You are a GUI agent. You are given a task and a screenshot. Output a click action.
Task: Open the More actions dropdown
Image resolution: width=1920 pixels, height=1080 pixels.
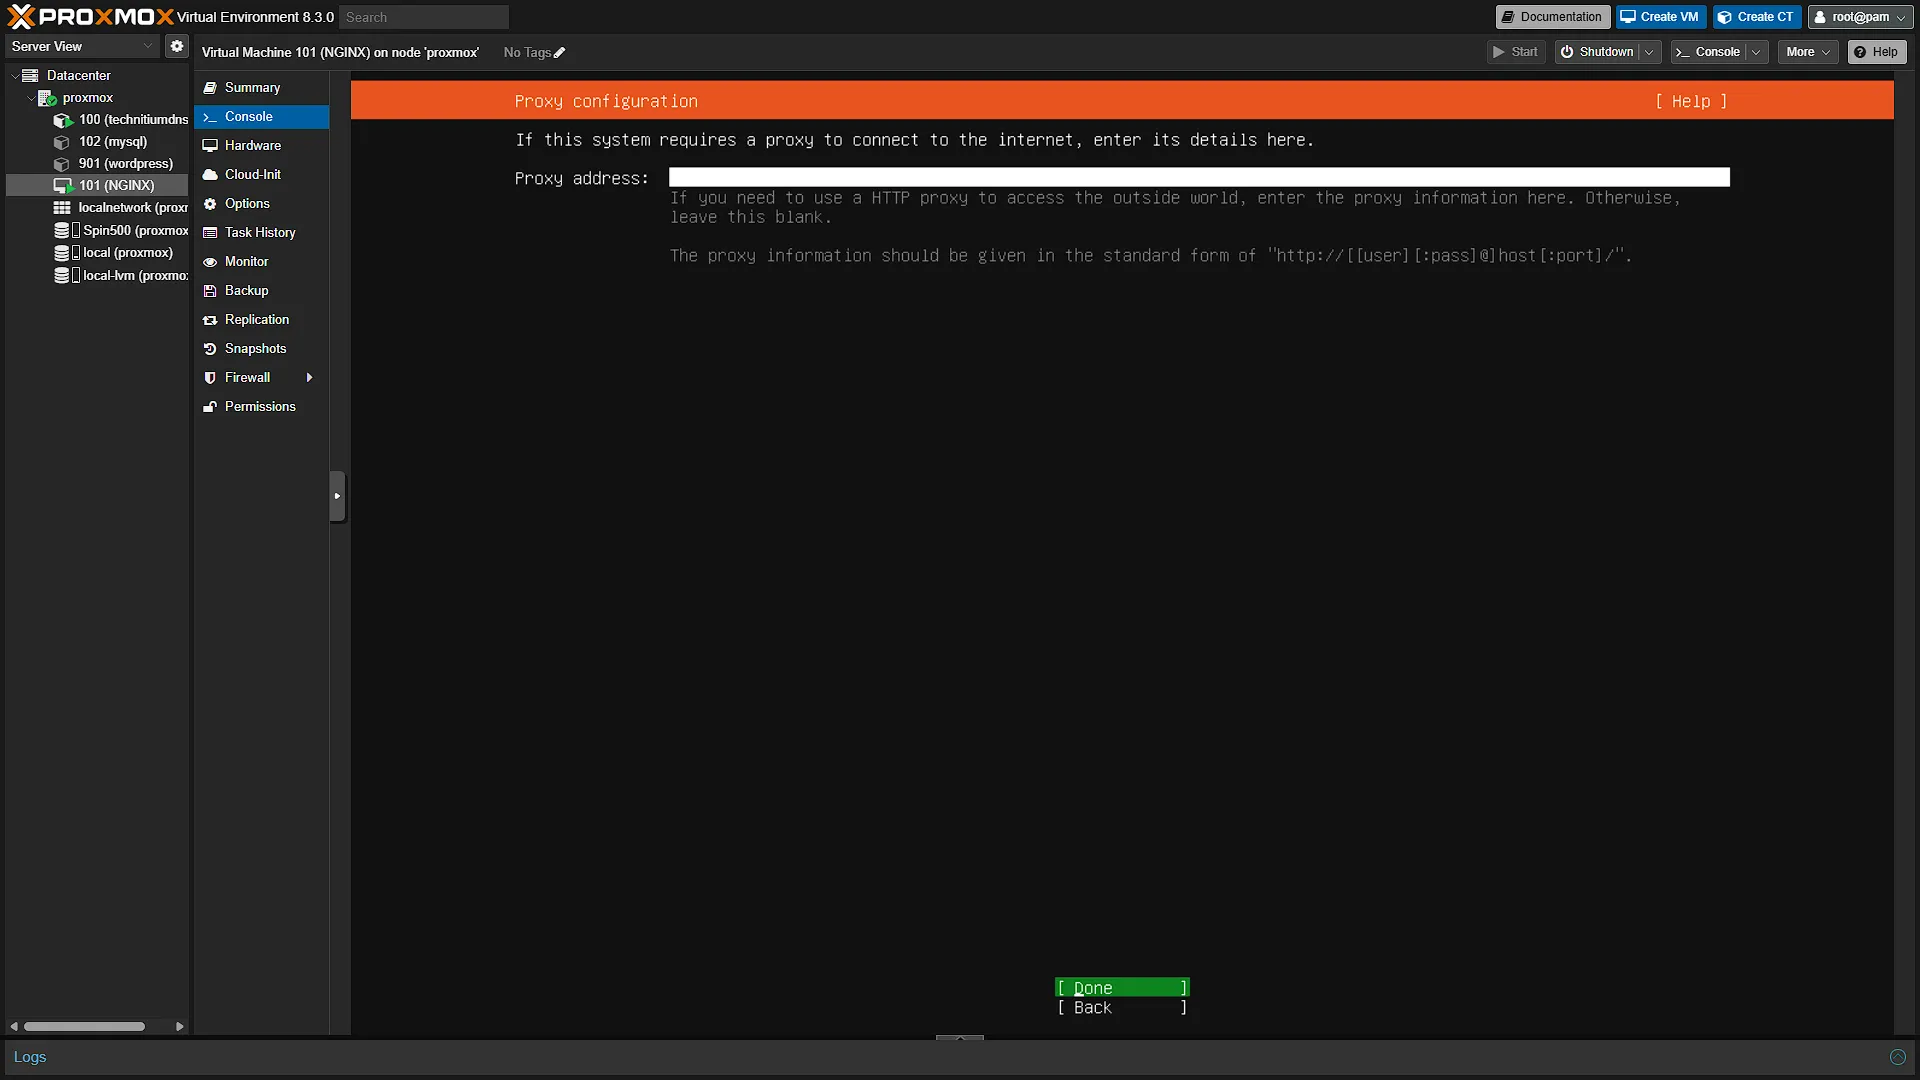pos(1808,52)
